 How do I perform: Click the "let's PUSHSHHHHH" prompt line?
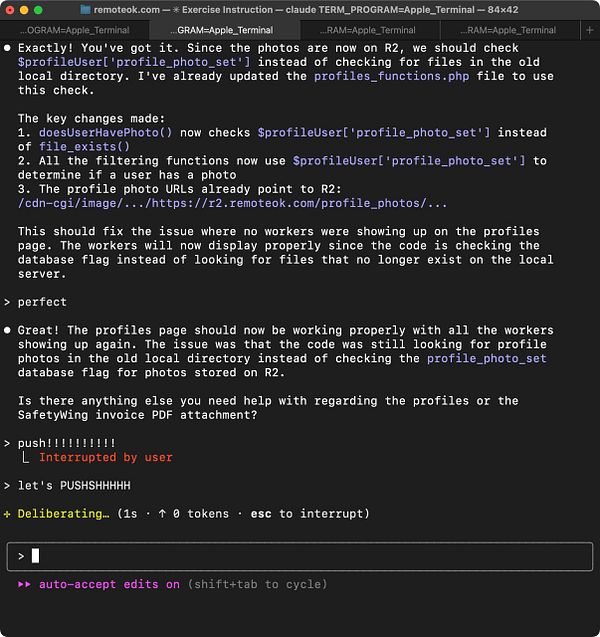(74, 486)
